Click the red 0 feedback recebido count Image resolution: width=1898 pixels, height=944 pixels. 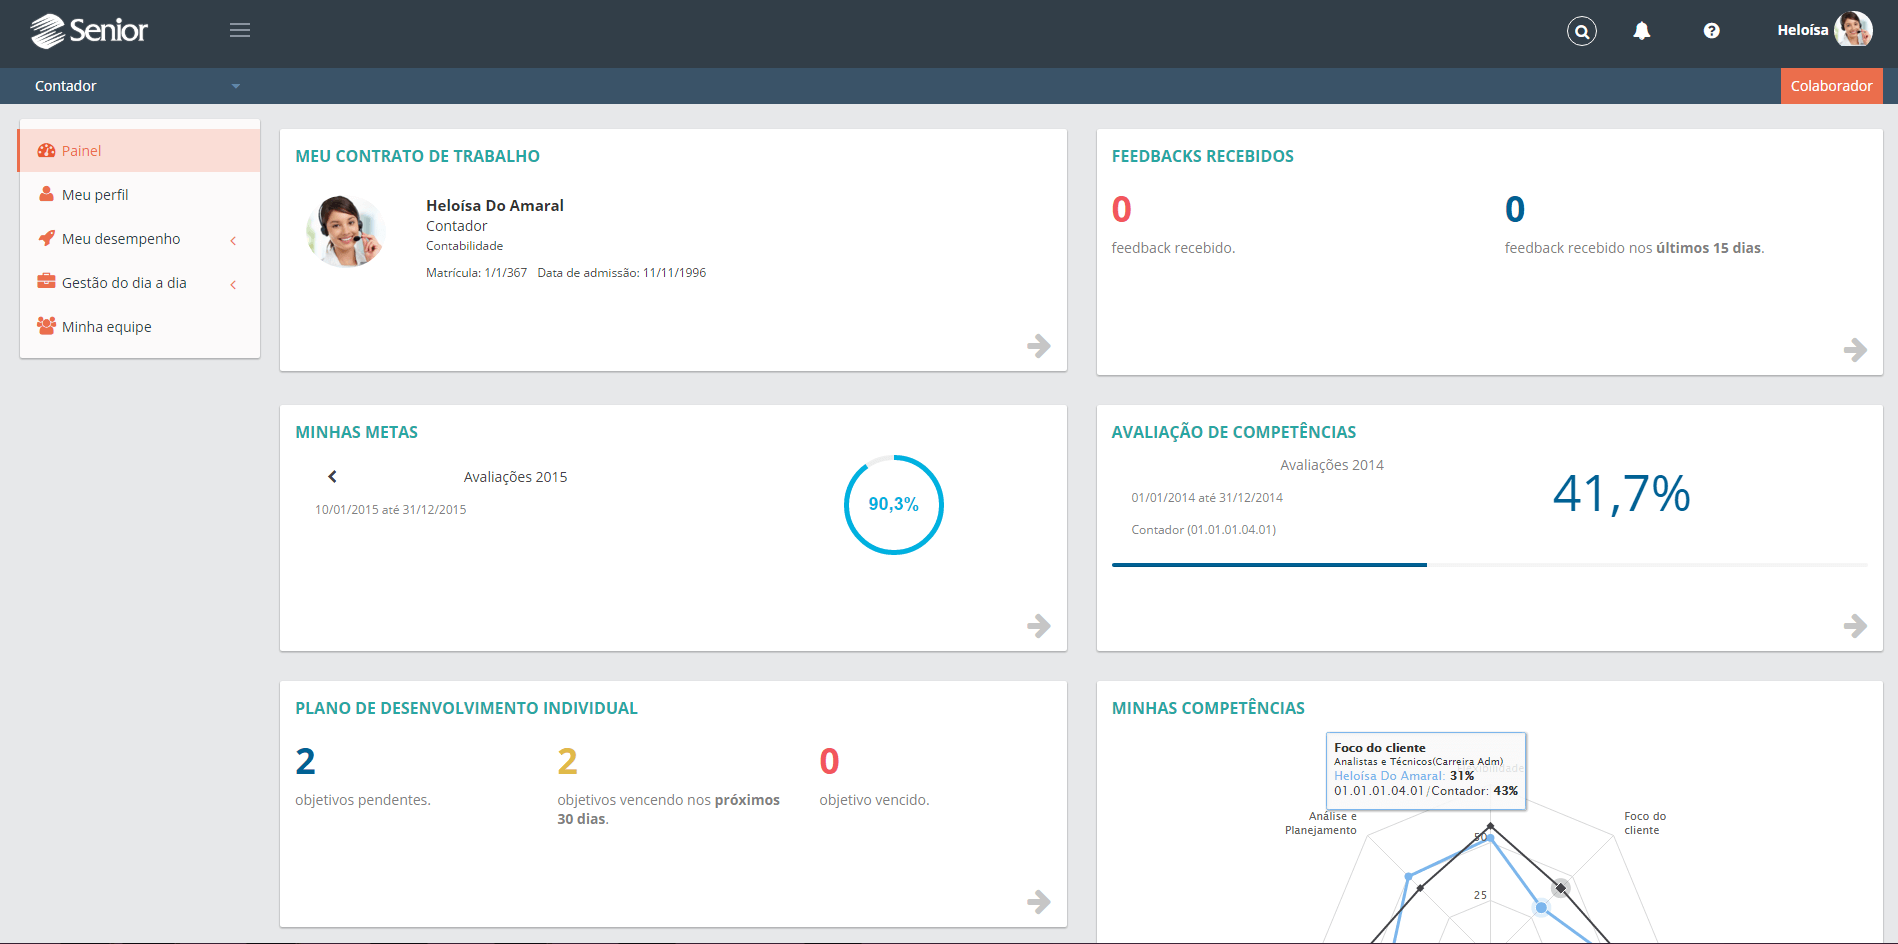tap(1122, 210)
